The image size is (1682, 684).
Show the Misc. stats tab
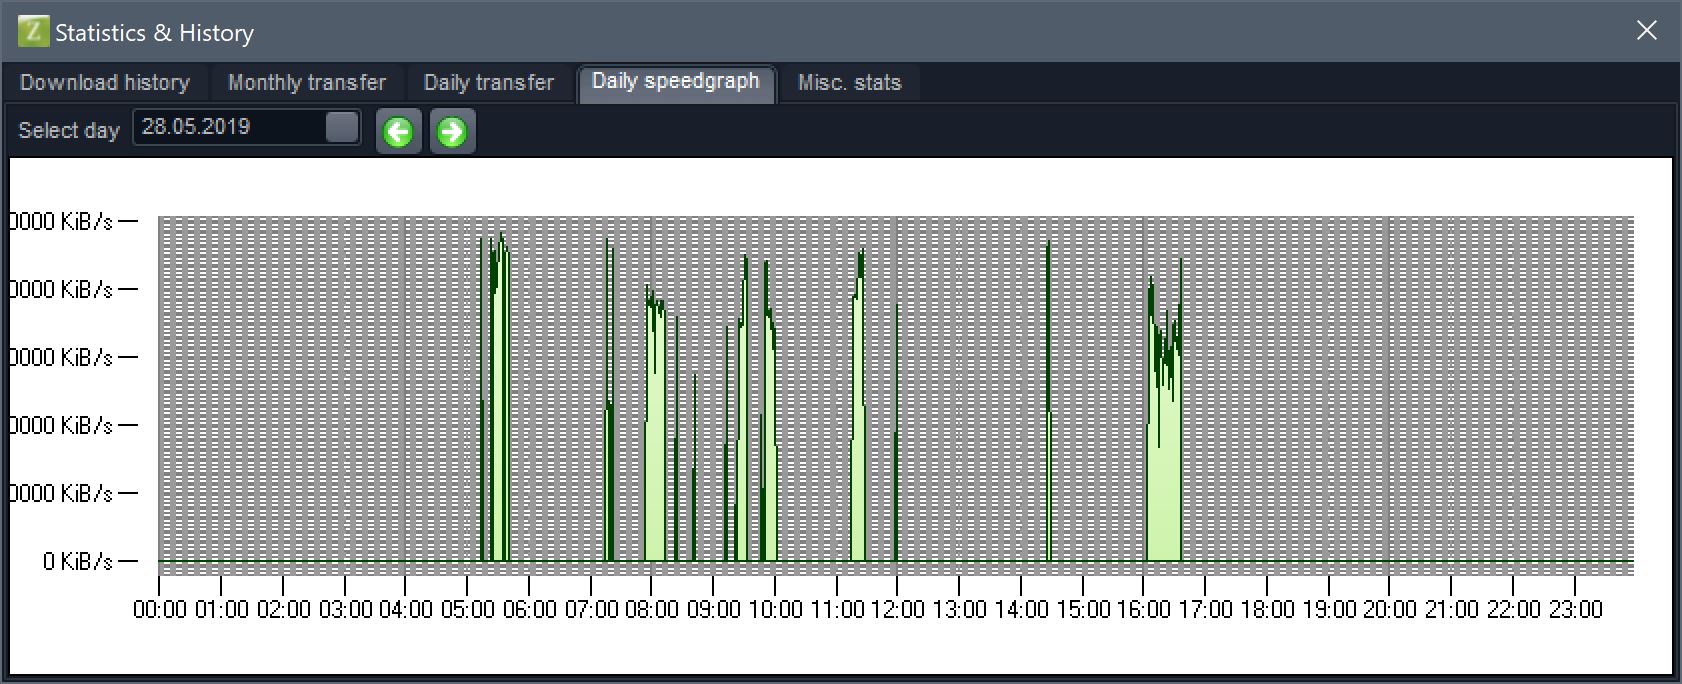pyautogui.click(x=849, y=83)
